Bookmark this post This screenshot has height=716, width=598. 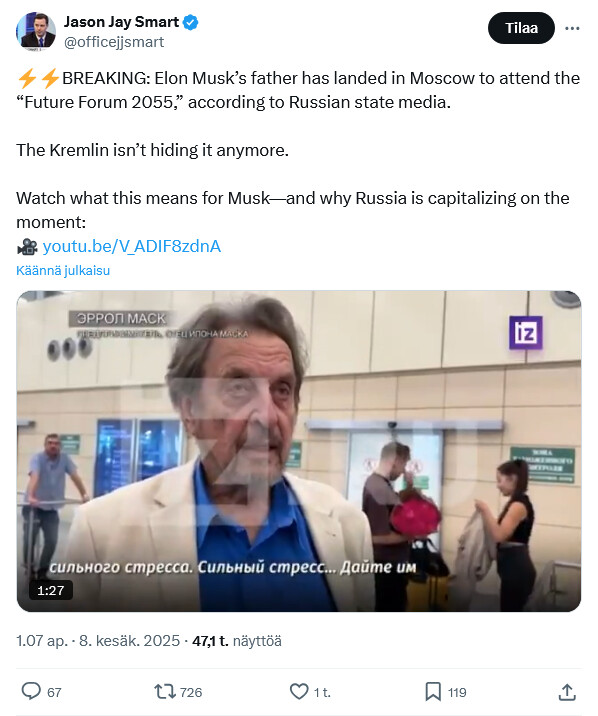click(x=433, y=691)
